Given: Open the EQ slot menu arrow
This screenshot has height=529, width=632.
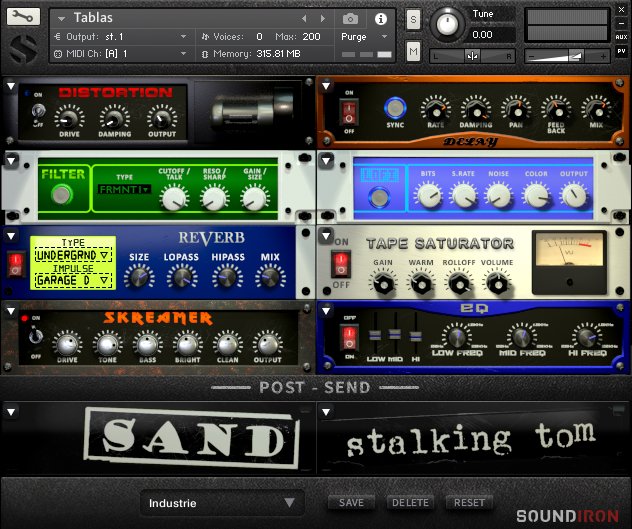Looking at the screenshot, I should [326, 311].
